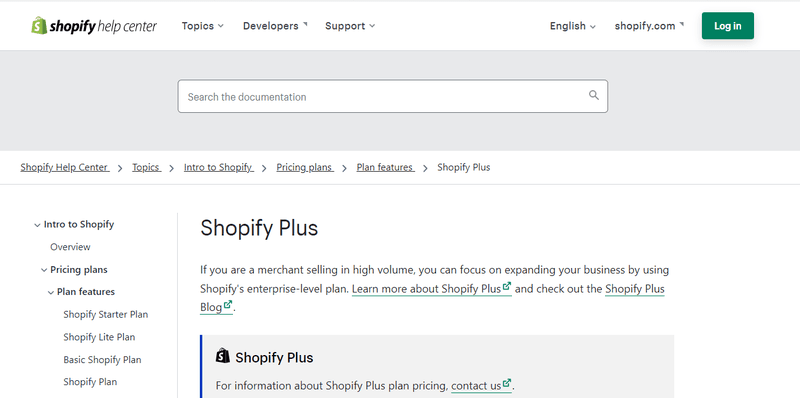Select Shopify Starter Plan in sidebar

click(x=106, y=314)
